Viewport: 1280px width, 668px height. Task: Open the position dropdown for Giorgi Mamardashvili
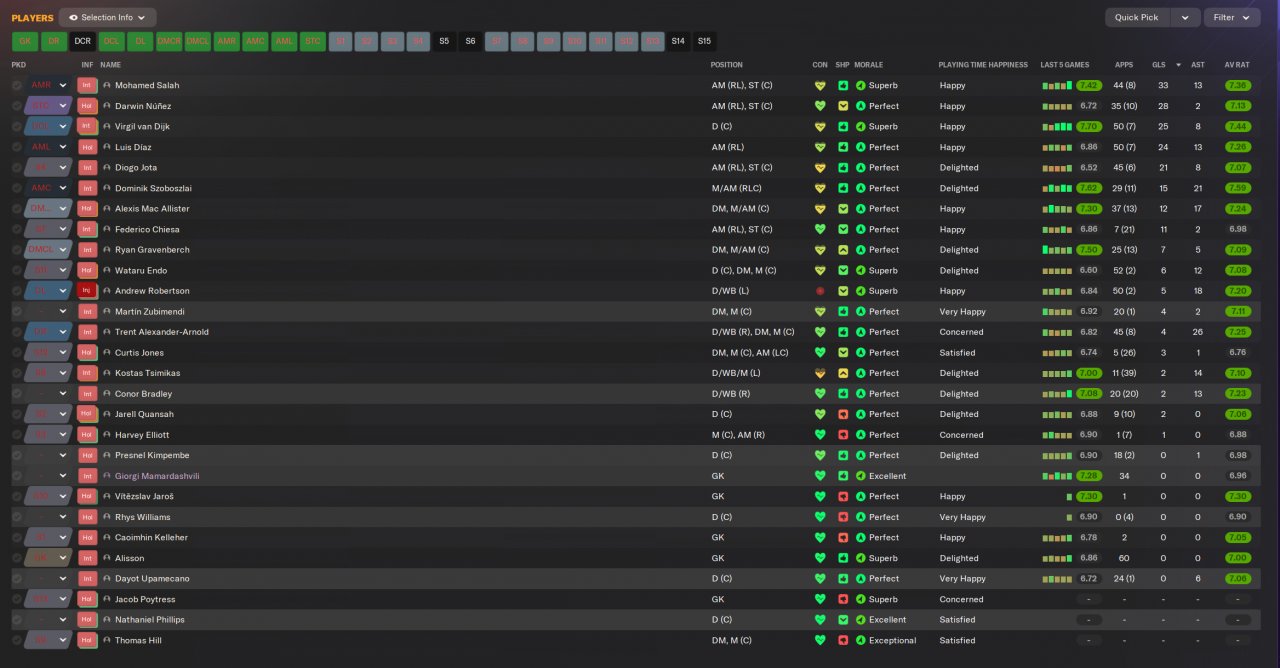[49, 476]
